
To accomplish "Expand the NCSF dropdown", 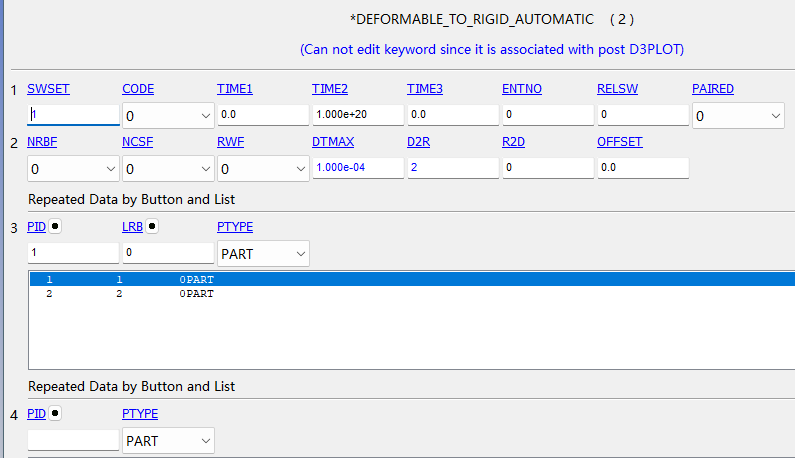I will click(168, 169).
